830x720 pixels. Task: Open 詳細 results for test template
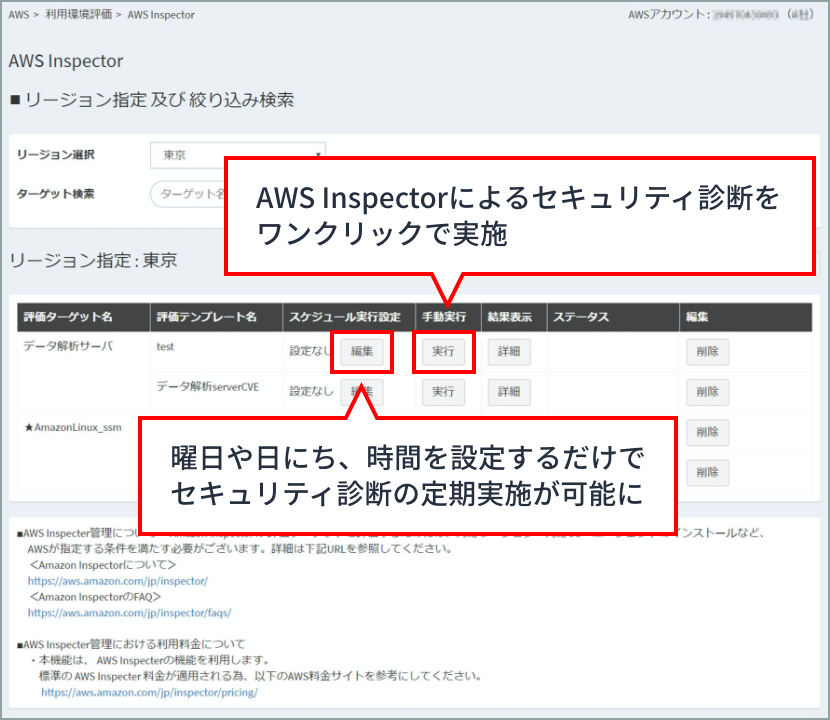click(x=509, y=352)
